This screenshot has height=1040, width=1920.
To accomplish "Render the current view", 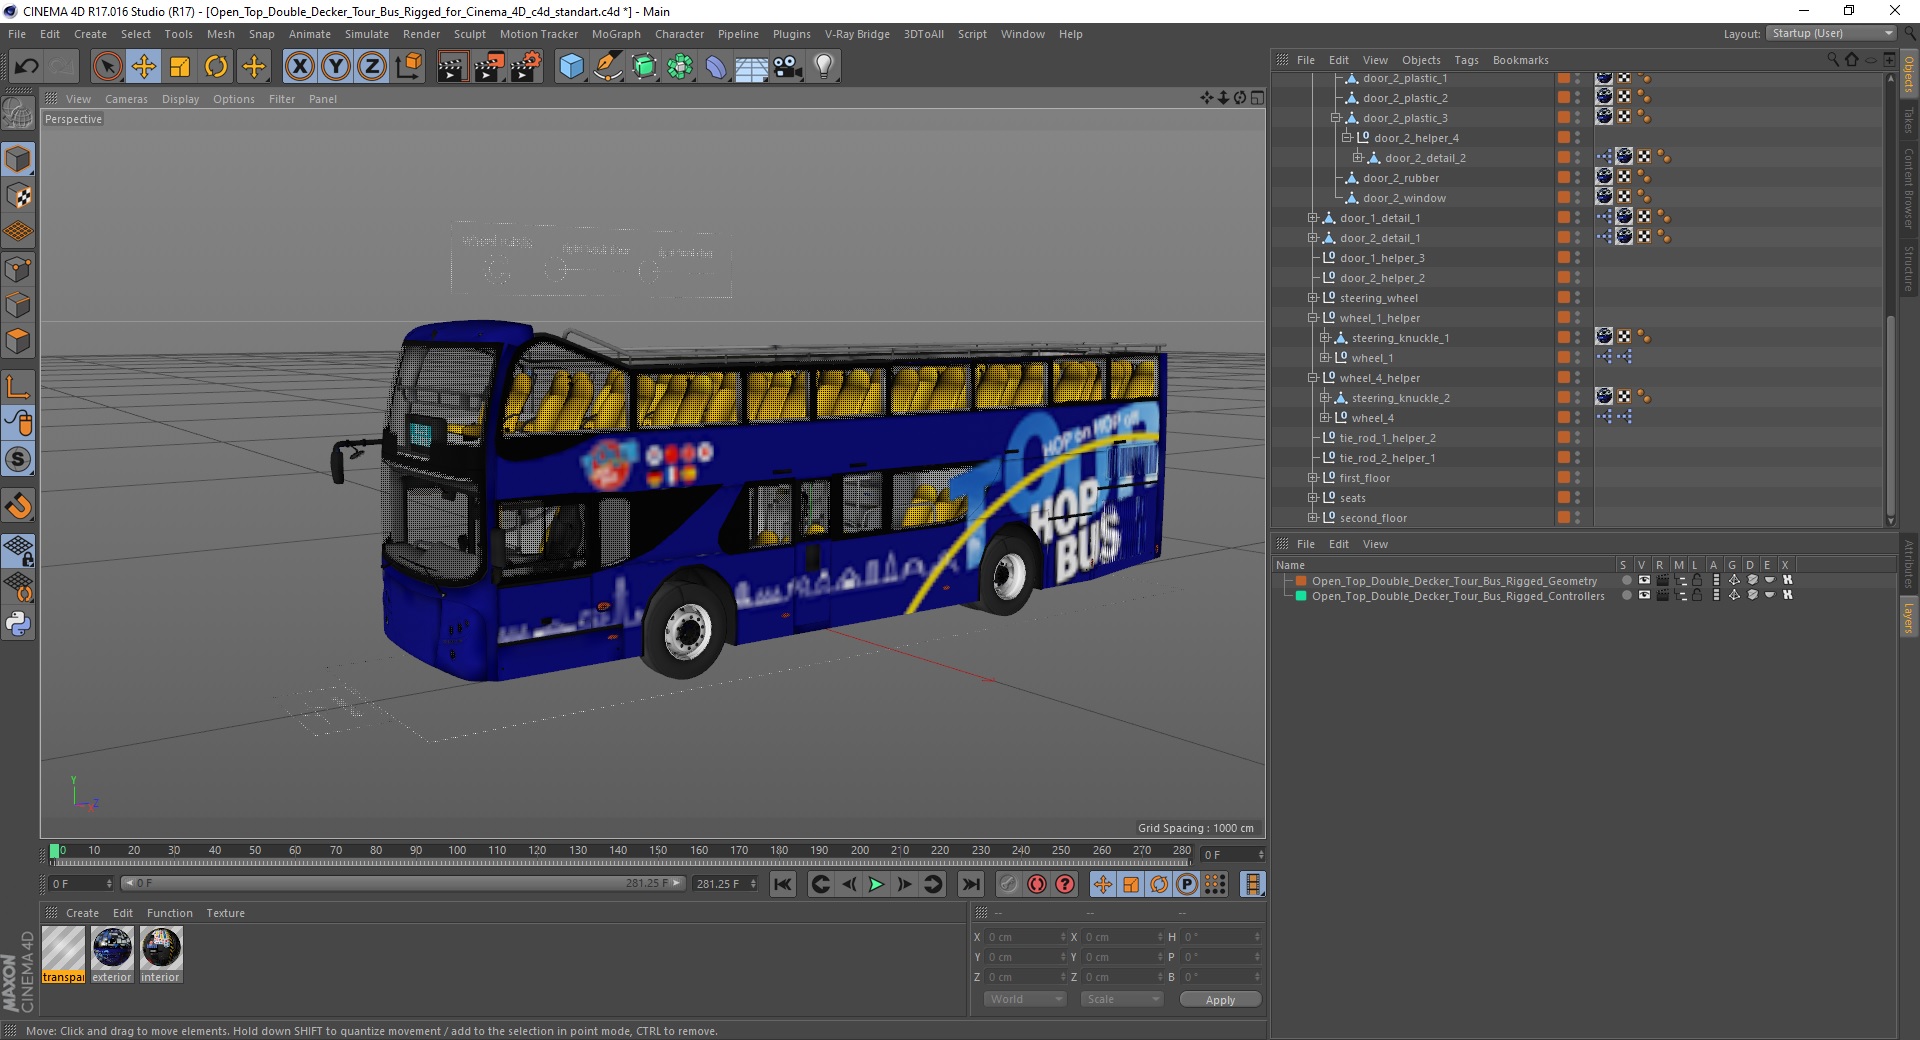I will click(452, 67).
